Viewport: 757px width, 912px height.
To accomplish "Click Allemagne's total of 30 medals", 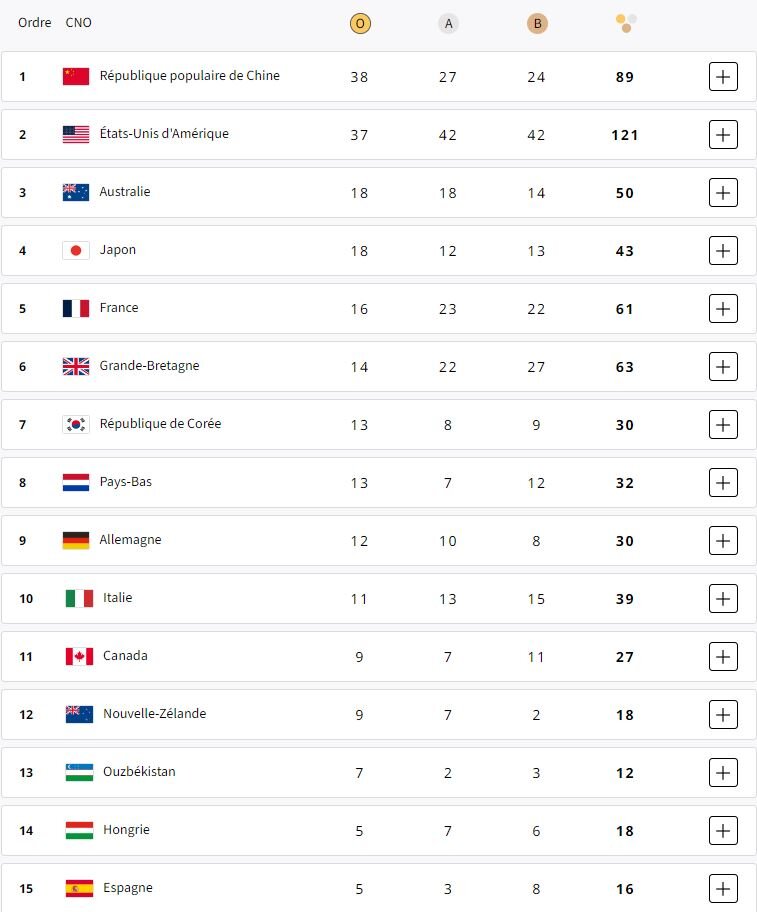I will coord(625,541).
